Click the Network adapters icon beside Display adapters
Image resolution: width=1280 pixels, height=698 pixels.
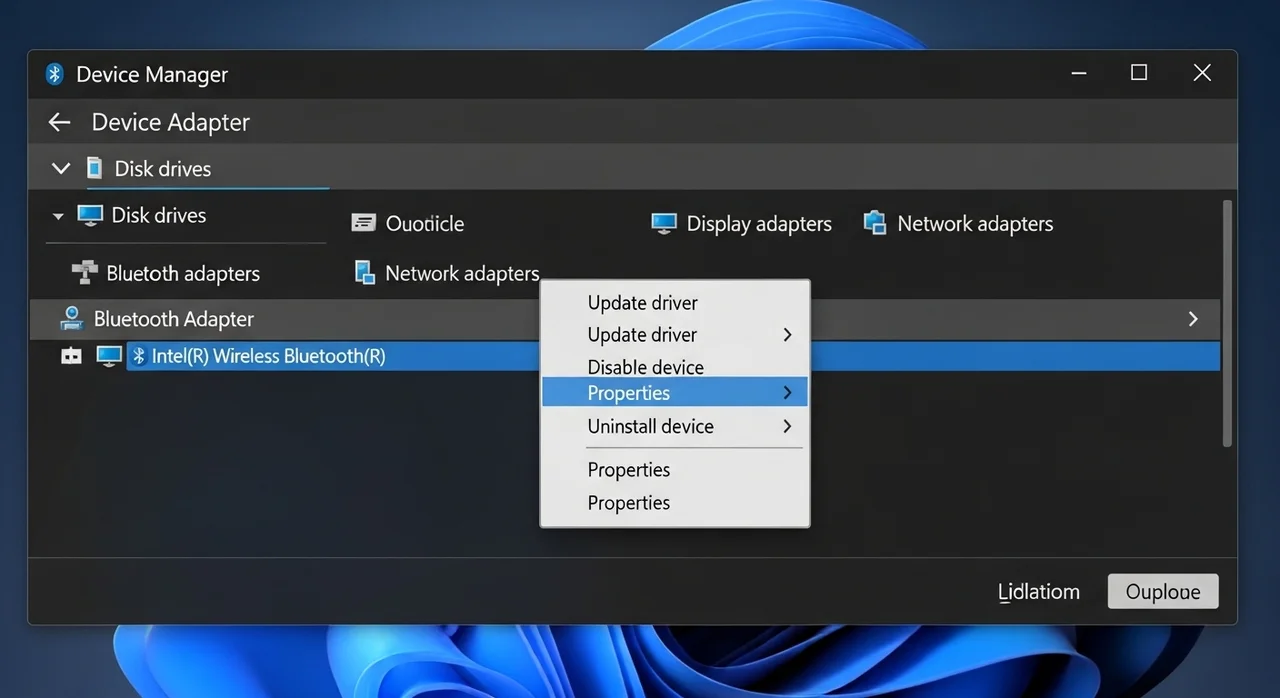pos(875,223)
